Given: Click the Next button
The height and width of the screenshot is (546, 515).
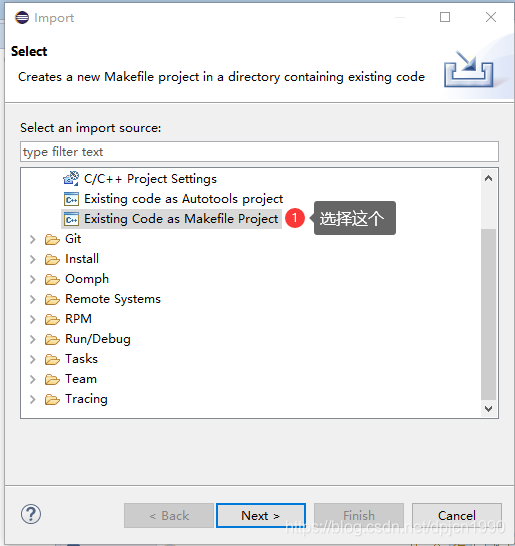Looking at the screenshot, I should click(x=261, y=515).
